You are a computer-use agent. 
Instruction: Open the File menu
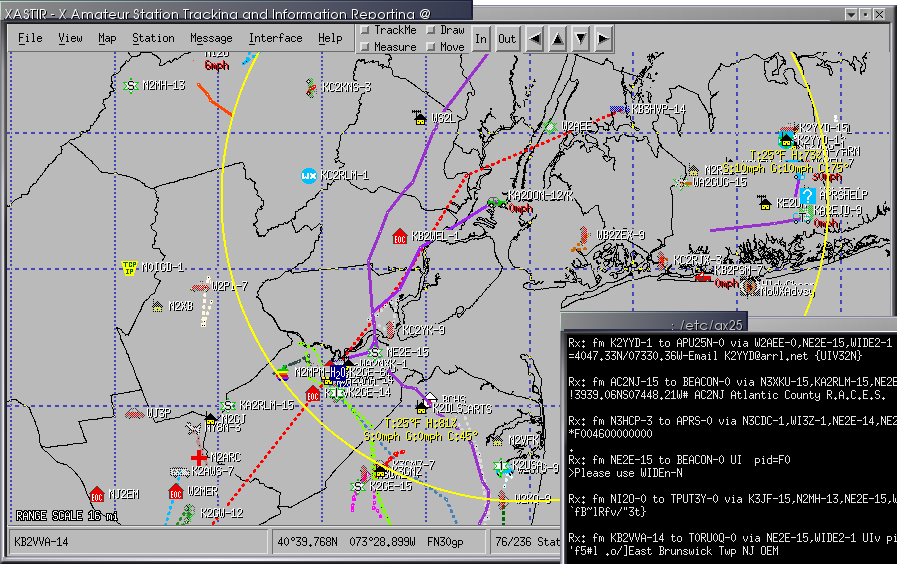[x=30, y=38]
